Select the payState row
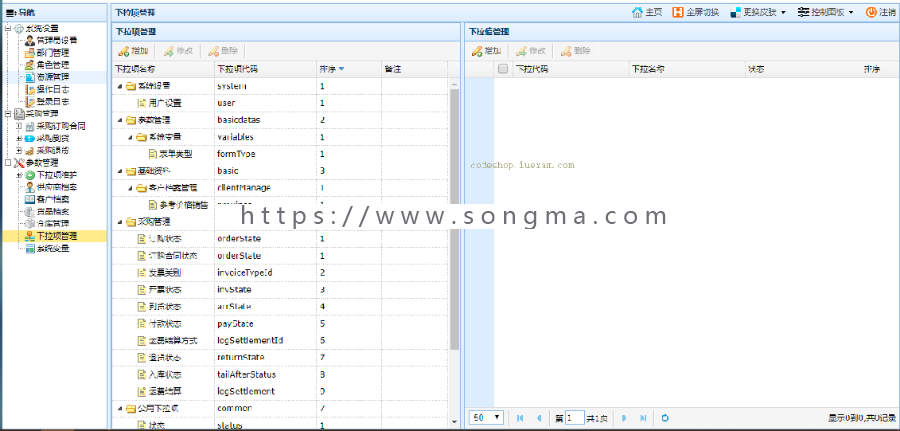Viewport: 900px width, 431px height. 280,323
